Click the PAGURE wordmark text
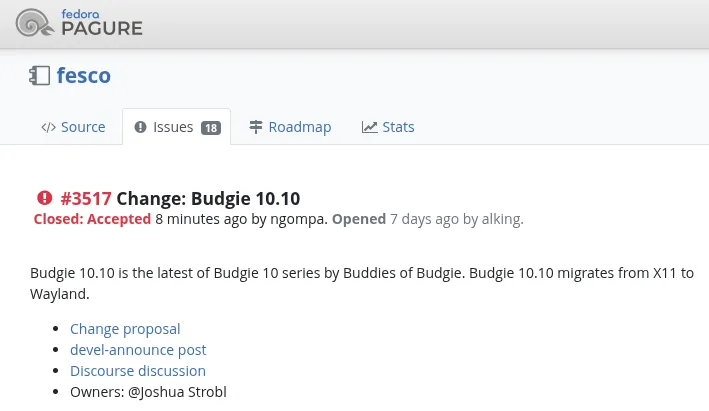This screenshot has width=709, height=411. [x=102, y=28]
